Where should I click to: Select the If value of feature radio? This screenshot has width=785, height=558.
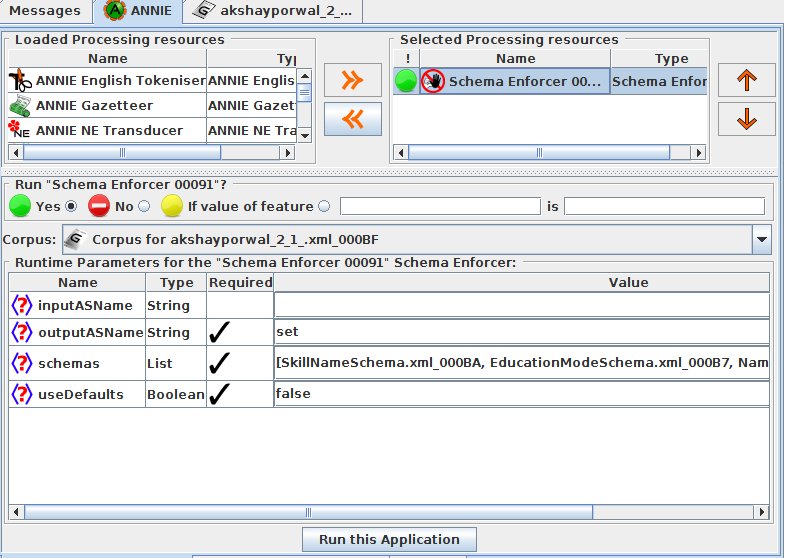[x=324, y=206]
